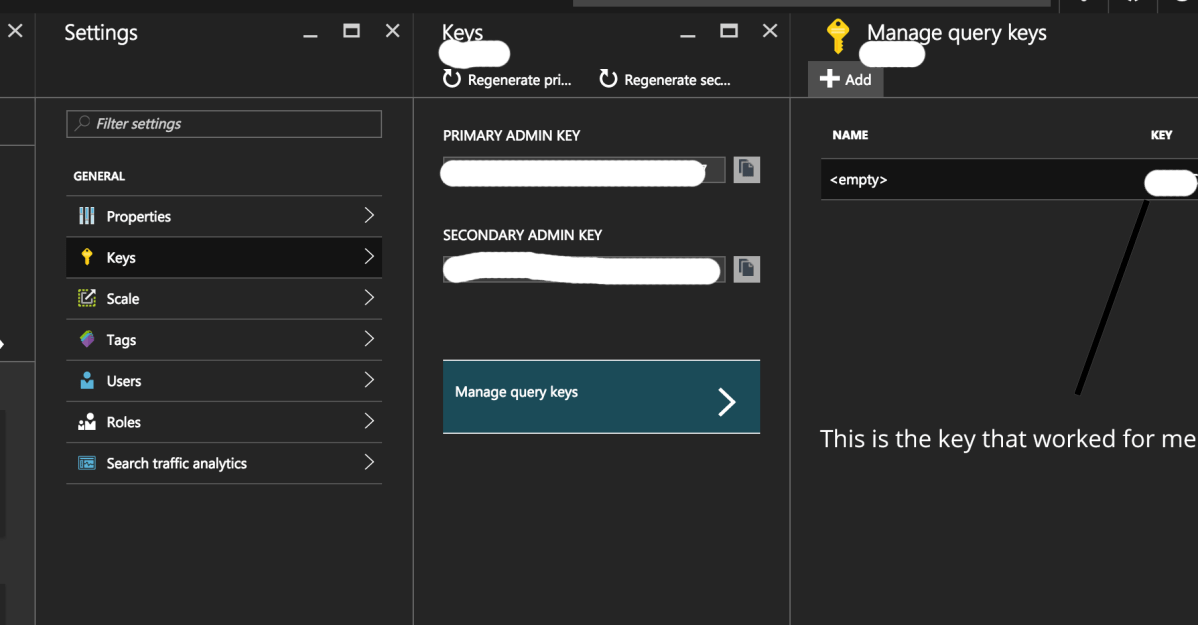Click the Tags icon
Image resolution: width=1198 pixels, height=625 pixels.
pyautogui.click(x=87, y=339)
